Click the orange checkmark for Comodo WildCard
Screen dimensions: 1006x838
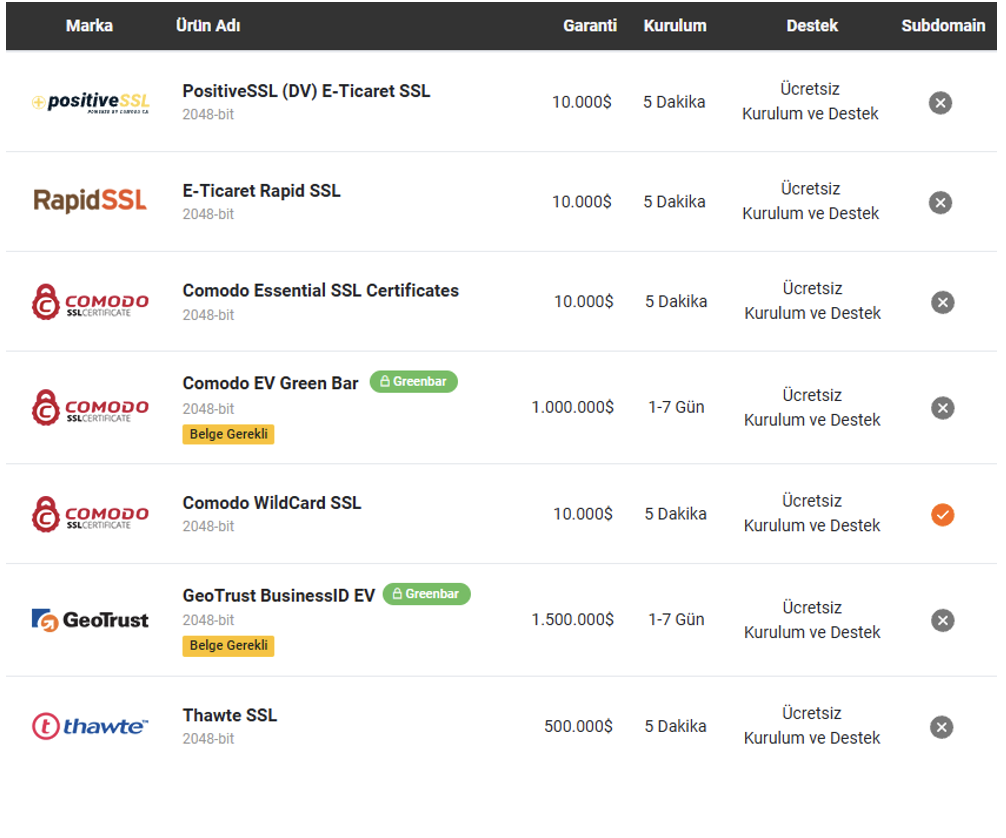click(x=941, y=514)
